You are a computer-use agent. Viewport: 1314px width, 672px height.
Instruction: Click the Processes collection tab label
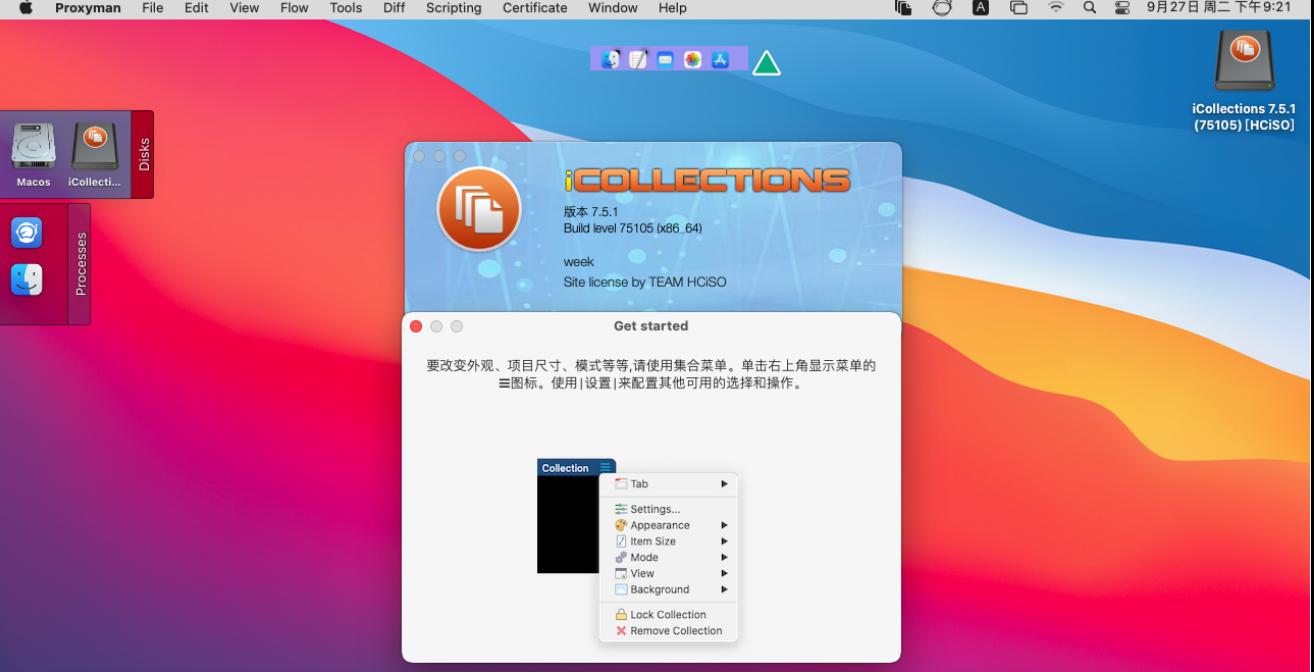[x=80, y=264]
